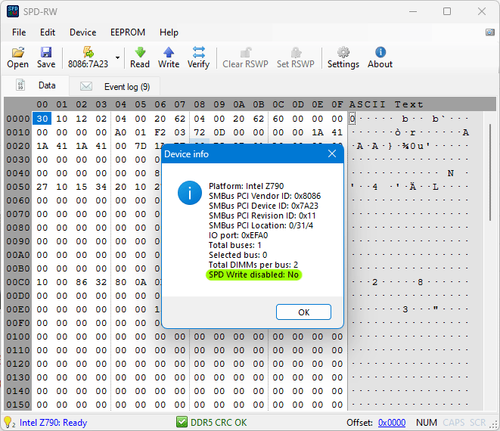Click the CAPS indicator in the status bar

pyautogui.click(x=453, y=423)
